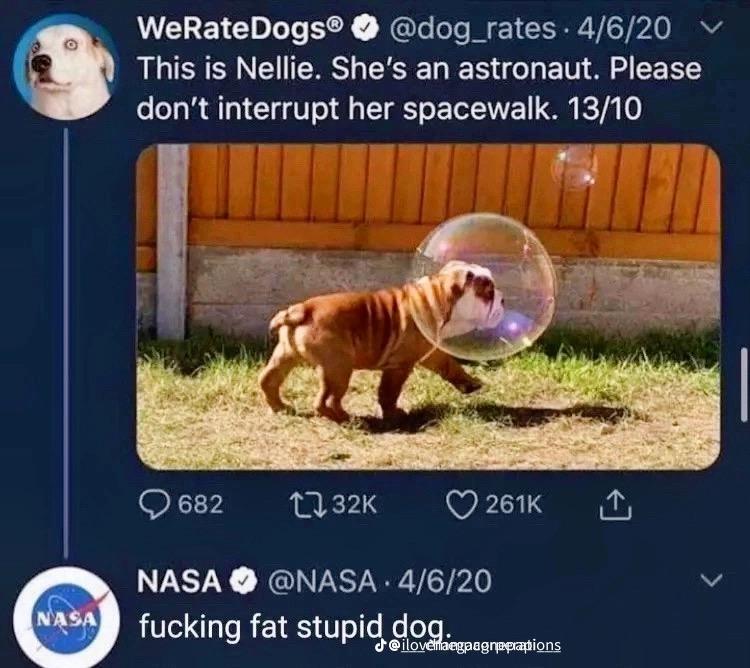Click the TikTok logo in the watermark
The height and width of the screenshot is (668, 750).
pyautogui.click(x=380, y=645)
